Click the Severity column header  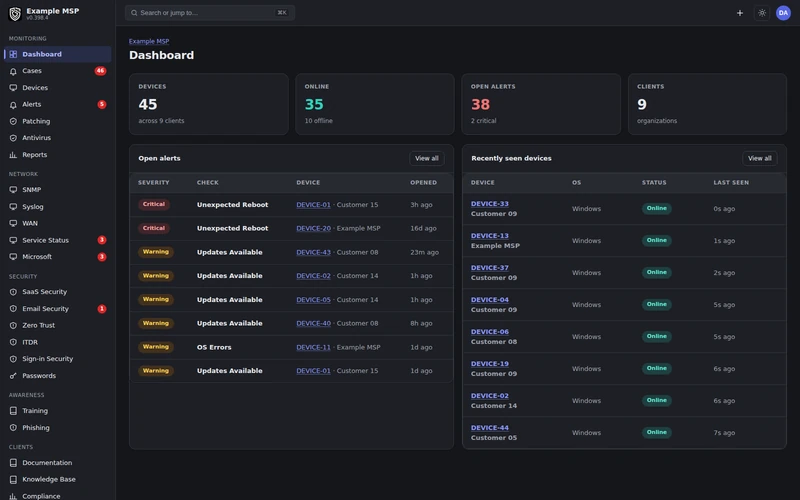[x=154, y=183]
